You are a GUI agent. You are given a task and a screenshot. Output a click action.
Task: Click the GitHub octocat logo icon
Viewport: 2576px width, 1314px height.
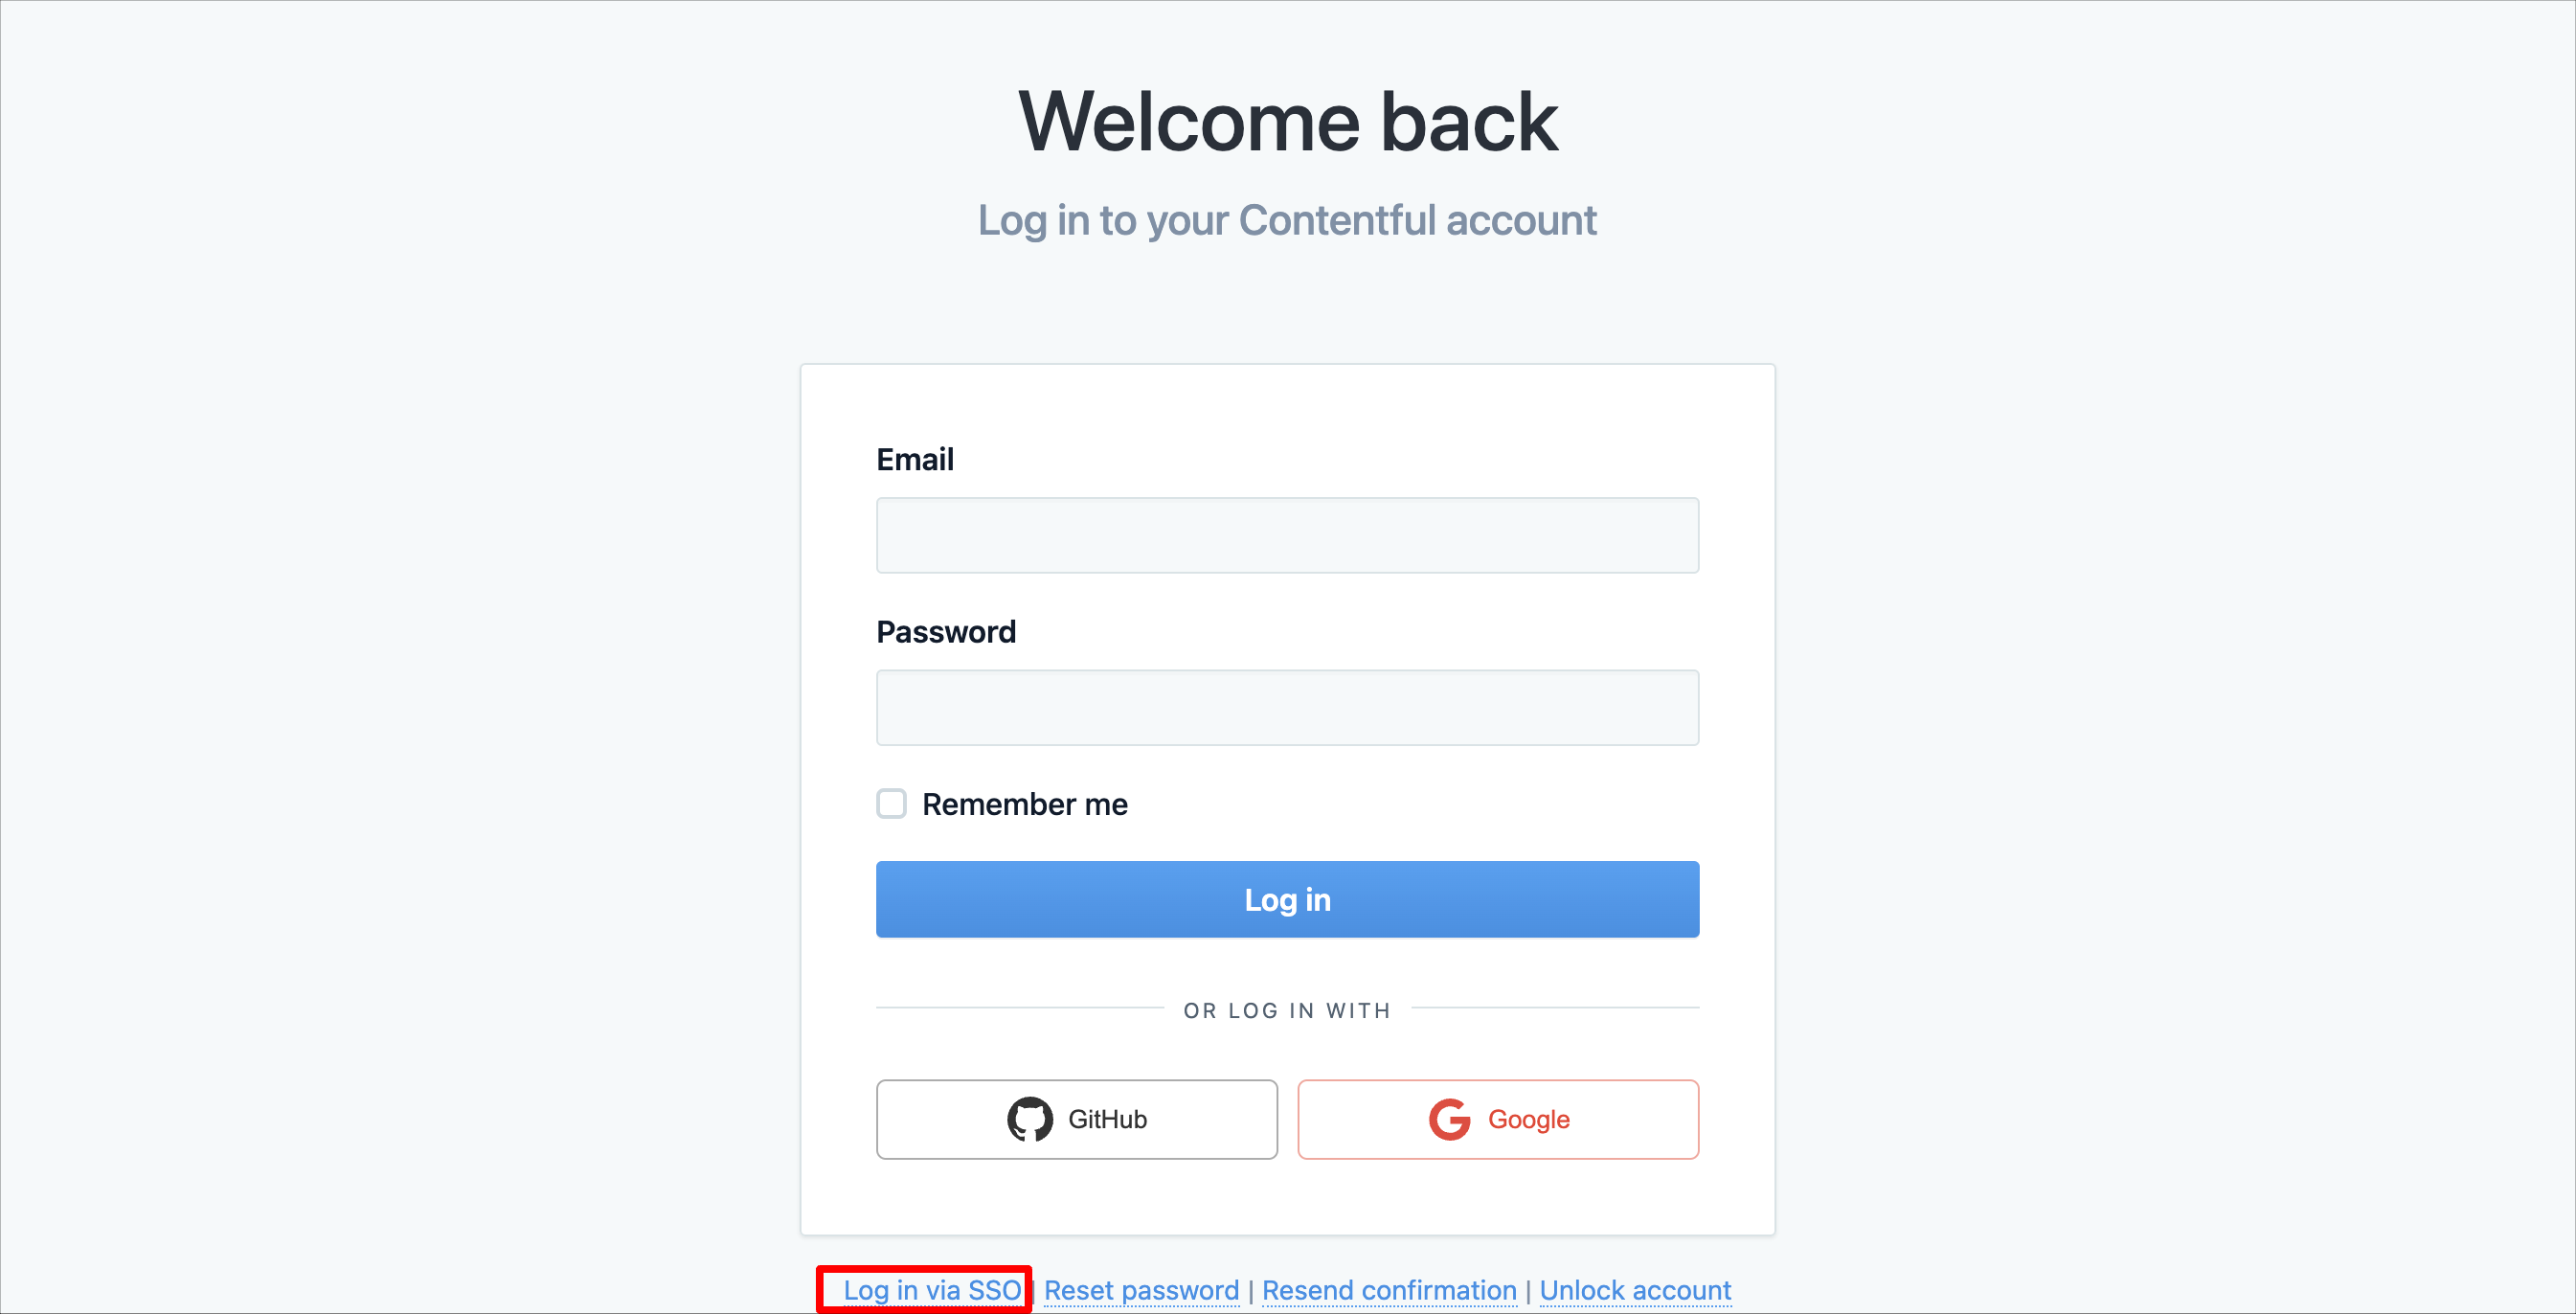[x=1029, y=1119]
